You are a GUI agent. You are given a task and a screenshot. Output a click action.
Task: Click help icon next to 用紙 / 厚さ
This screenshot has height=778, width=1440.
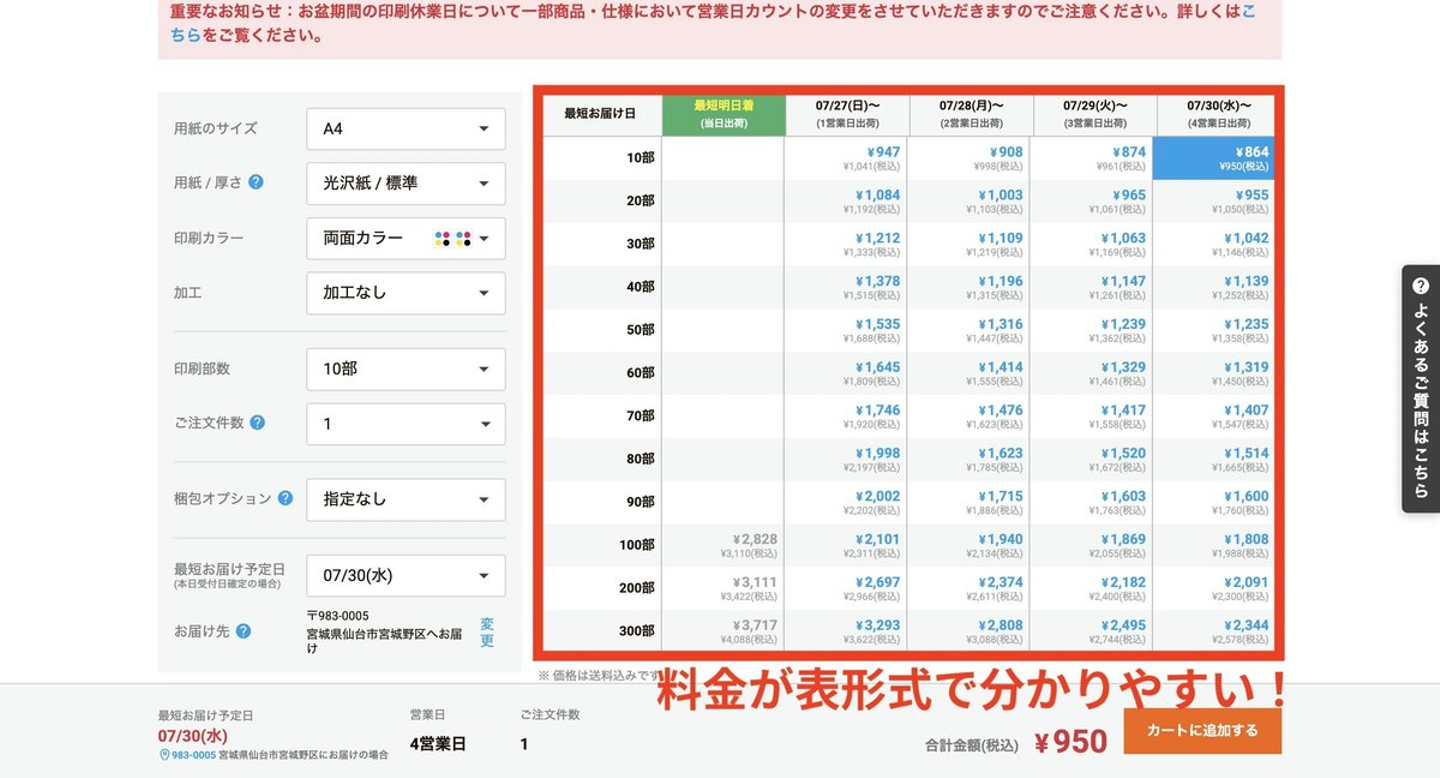(x=256, y=182)
